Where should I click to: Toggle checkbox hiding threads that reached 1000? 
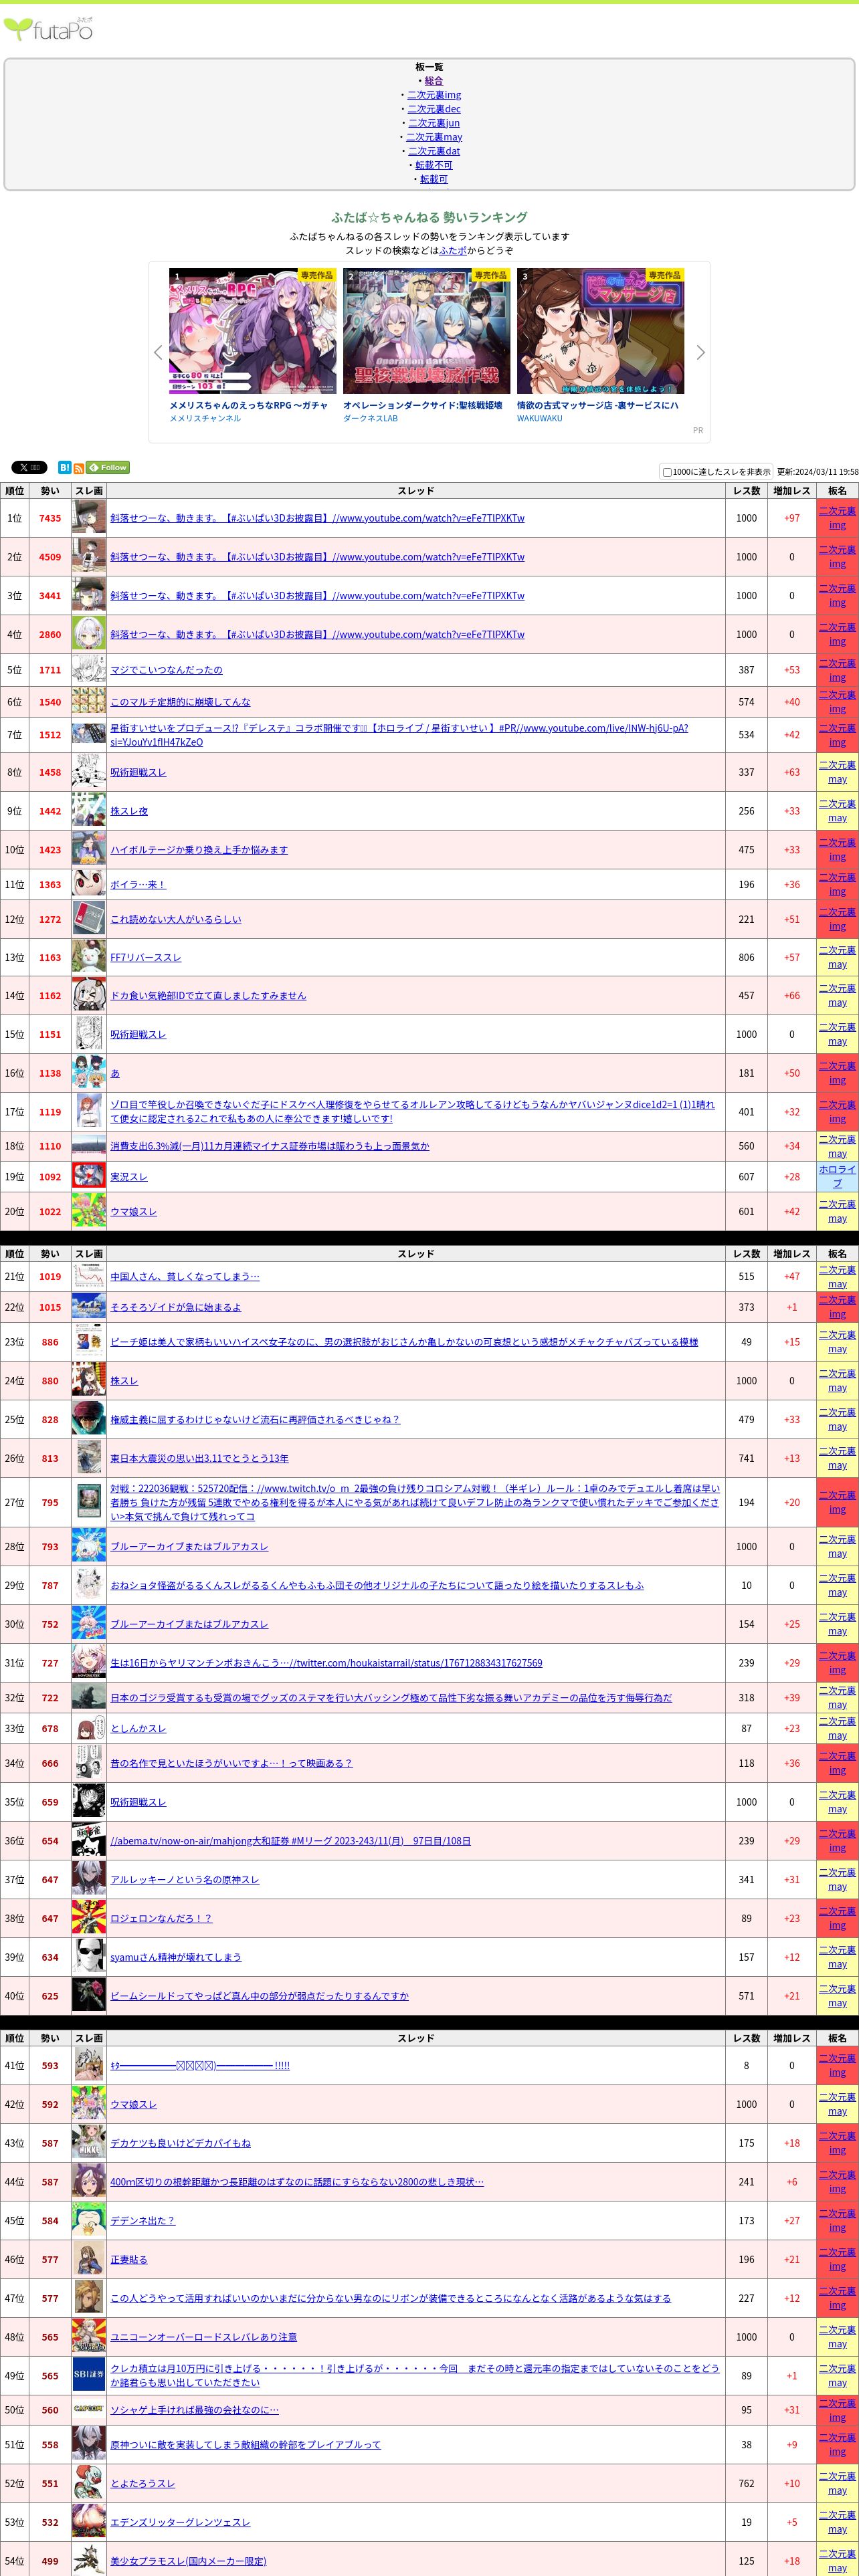pyautogui.click(x=667, y=472)
